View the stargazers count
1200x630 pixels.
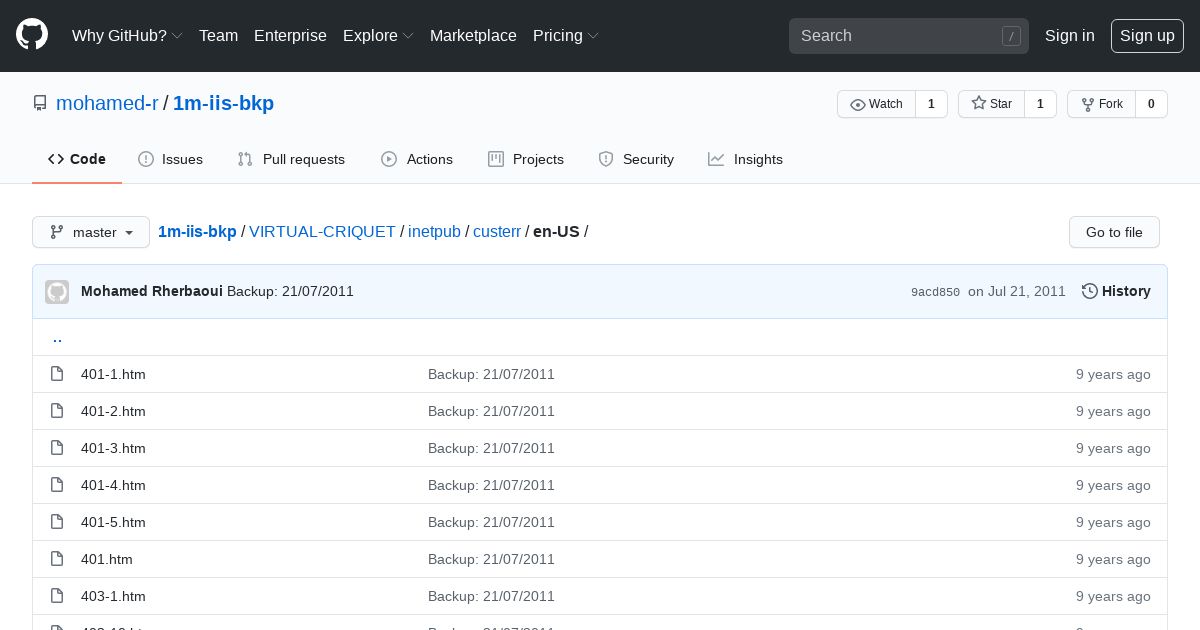[x=1040, y=104]
